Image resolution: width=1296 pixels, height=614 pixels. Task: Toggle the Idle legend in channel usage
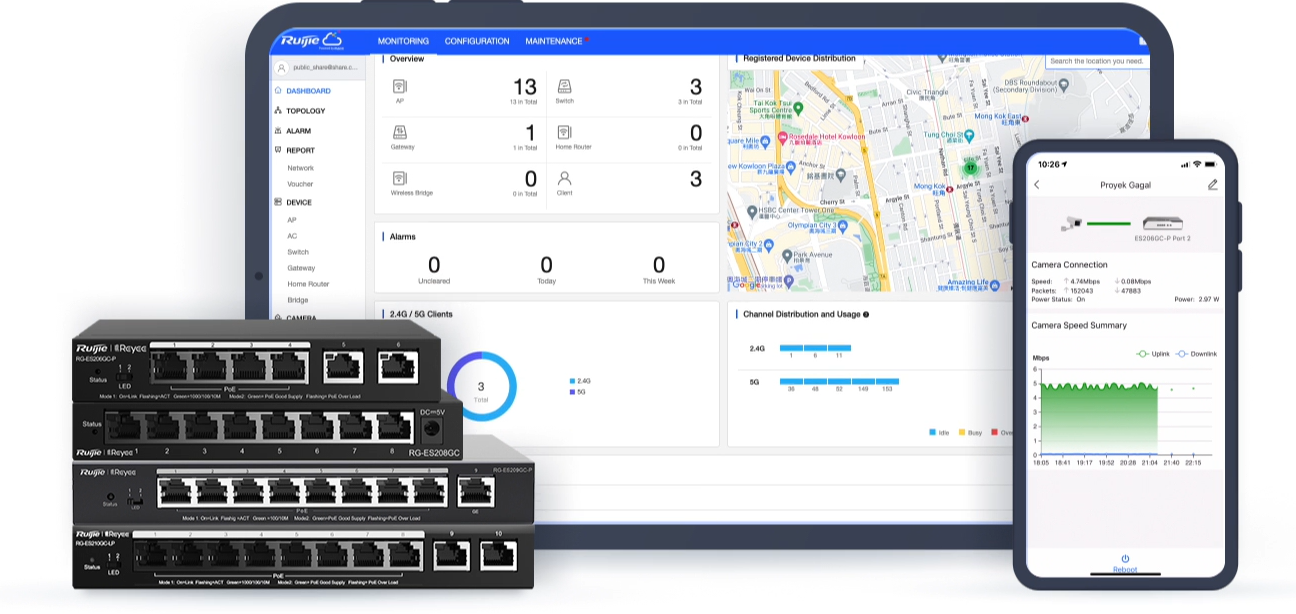(937, 433)
